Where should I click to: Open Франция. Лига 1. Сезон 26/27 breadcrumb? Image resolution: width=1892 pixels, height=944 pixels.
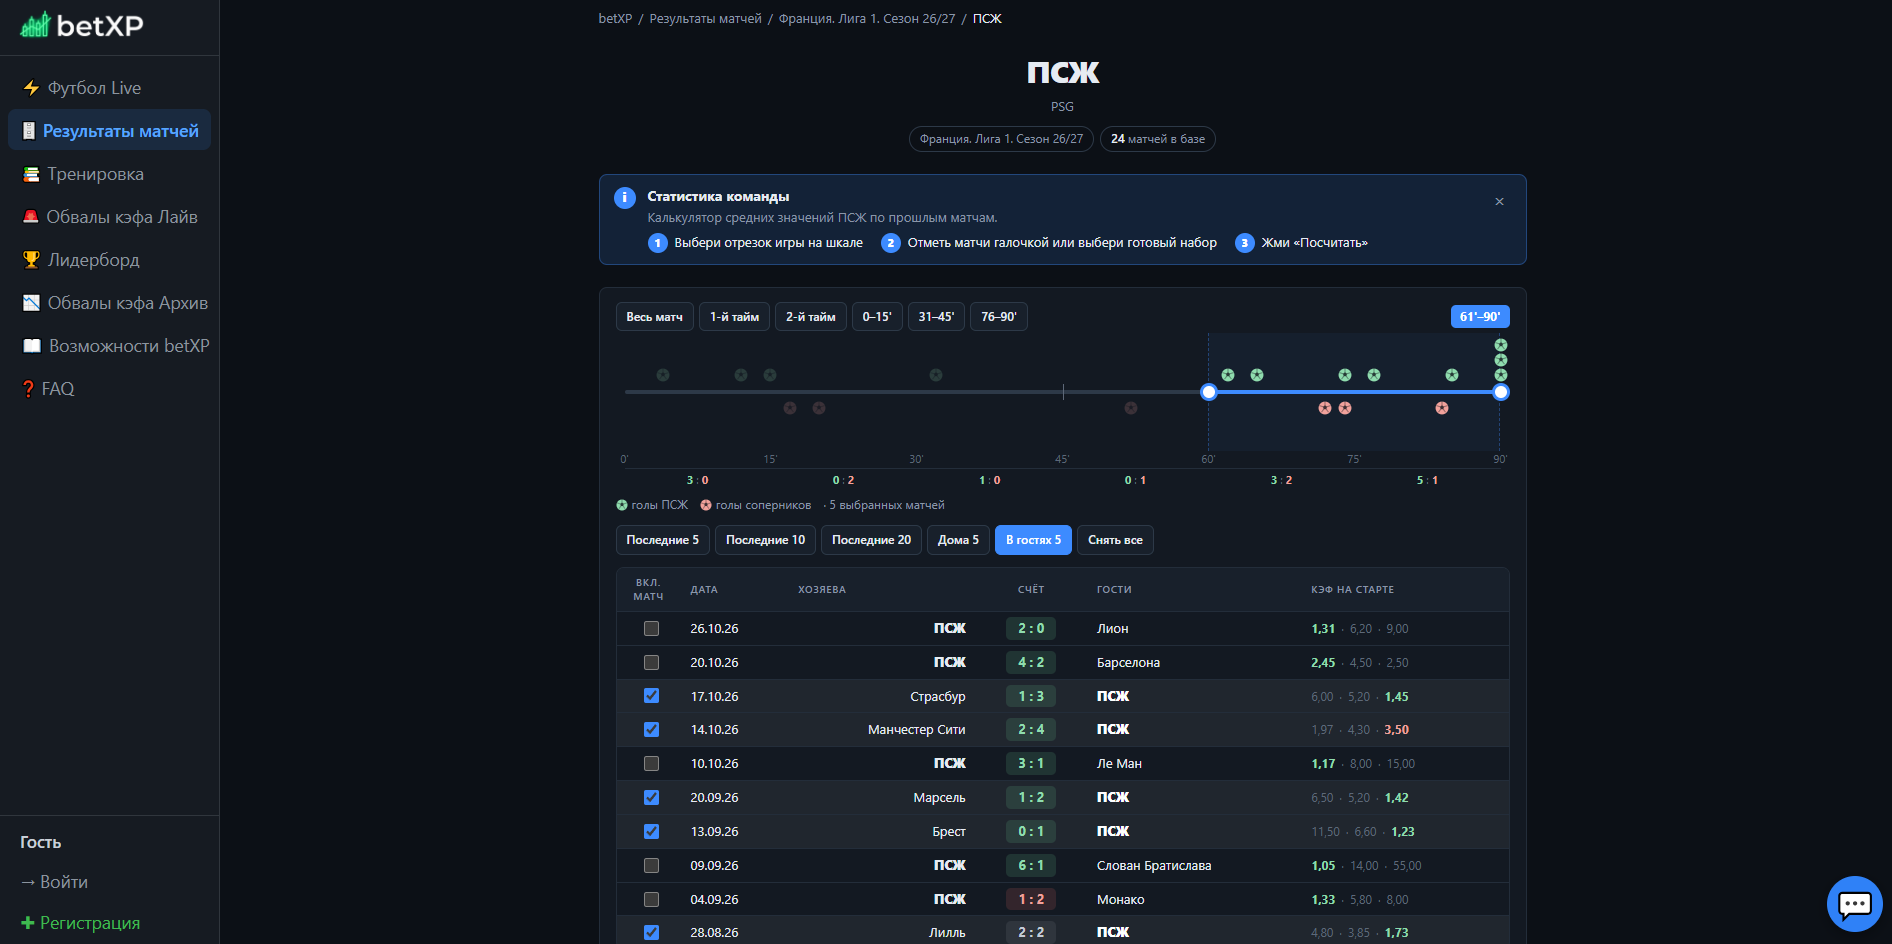[867, 19]
